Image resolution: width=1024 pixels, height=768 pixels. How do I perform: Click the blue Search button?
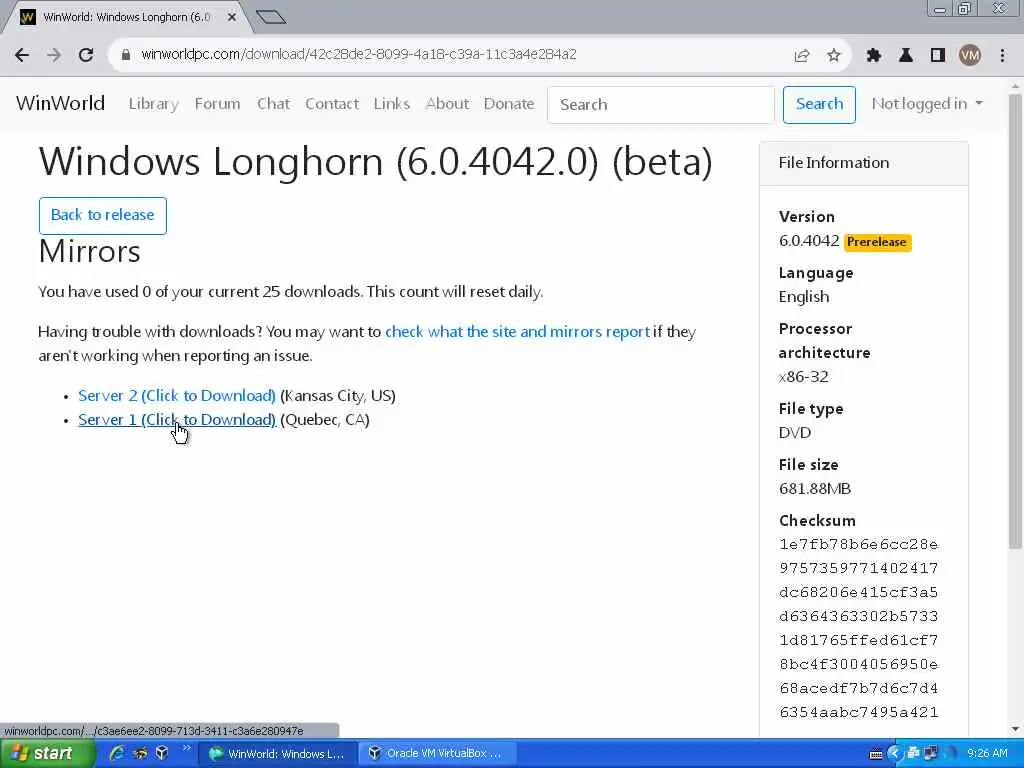(x=819, y=104)
